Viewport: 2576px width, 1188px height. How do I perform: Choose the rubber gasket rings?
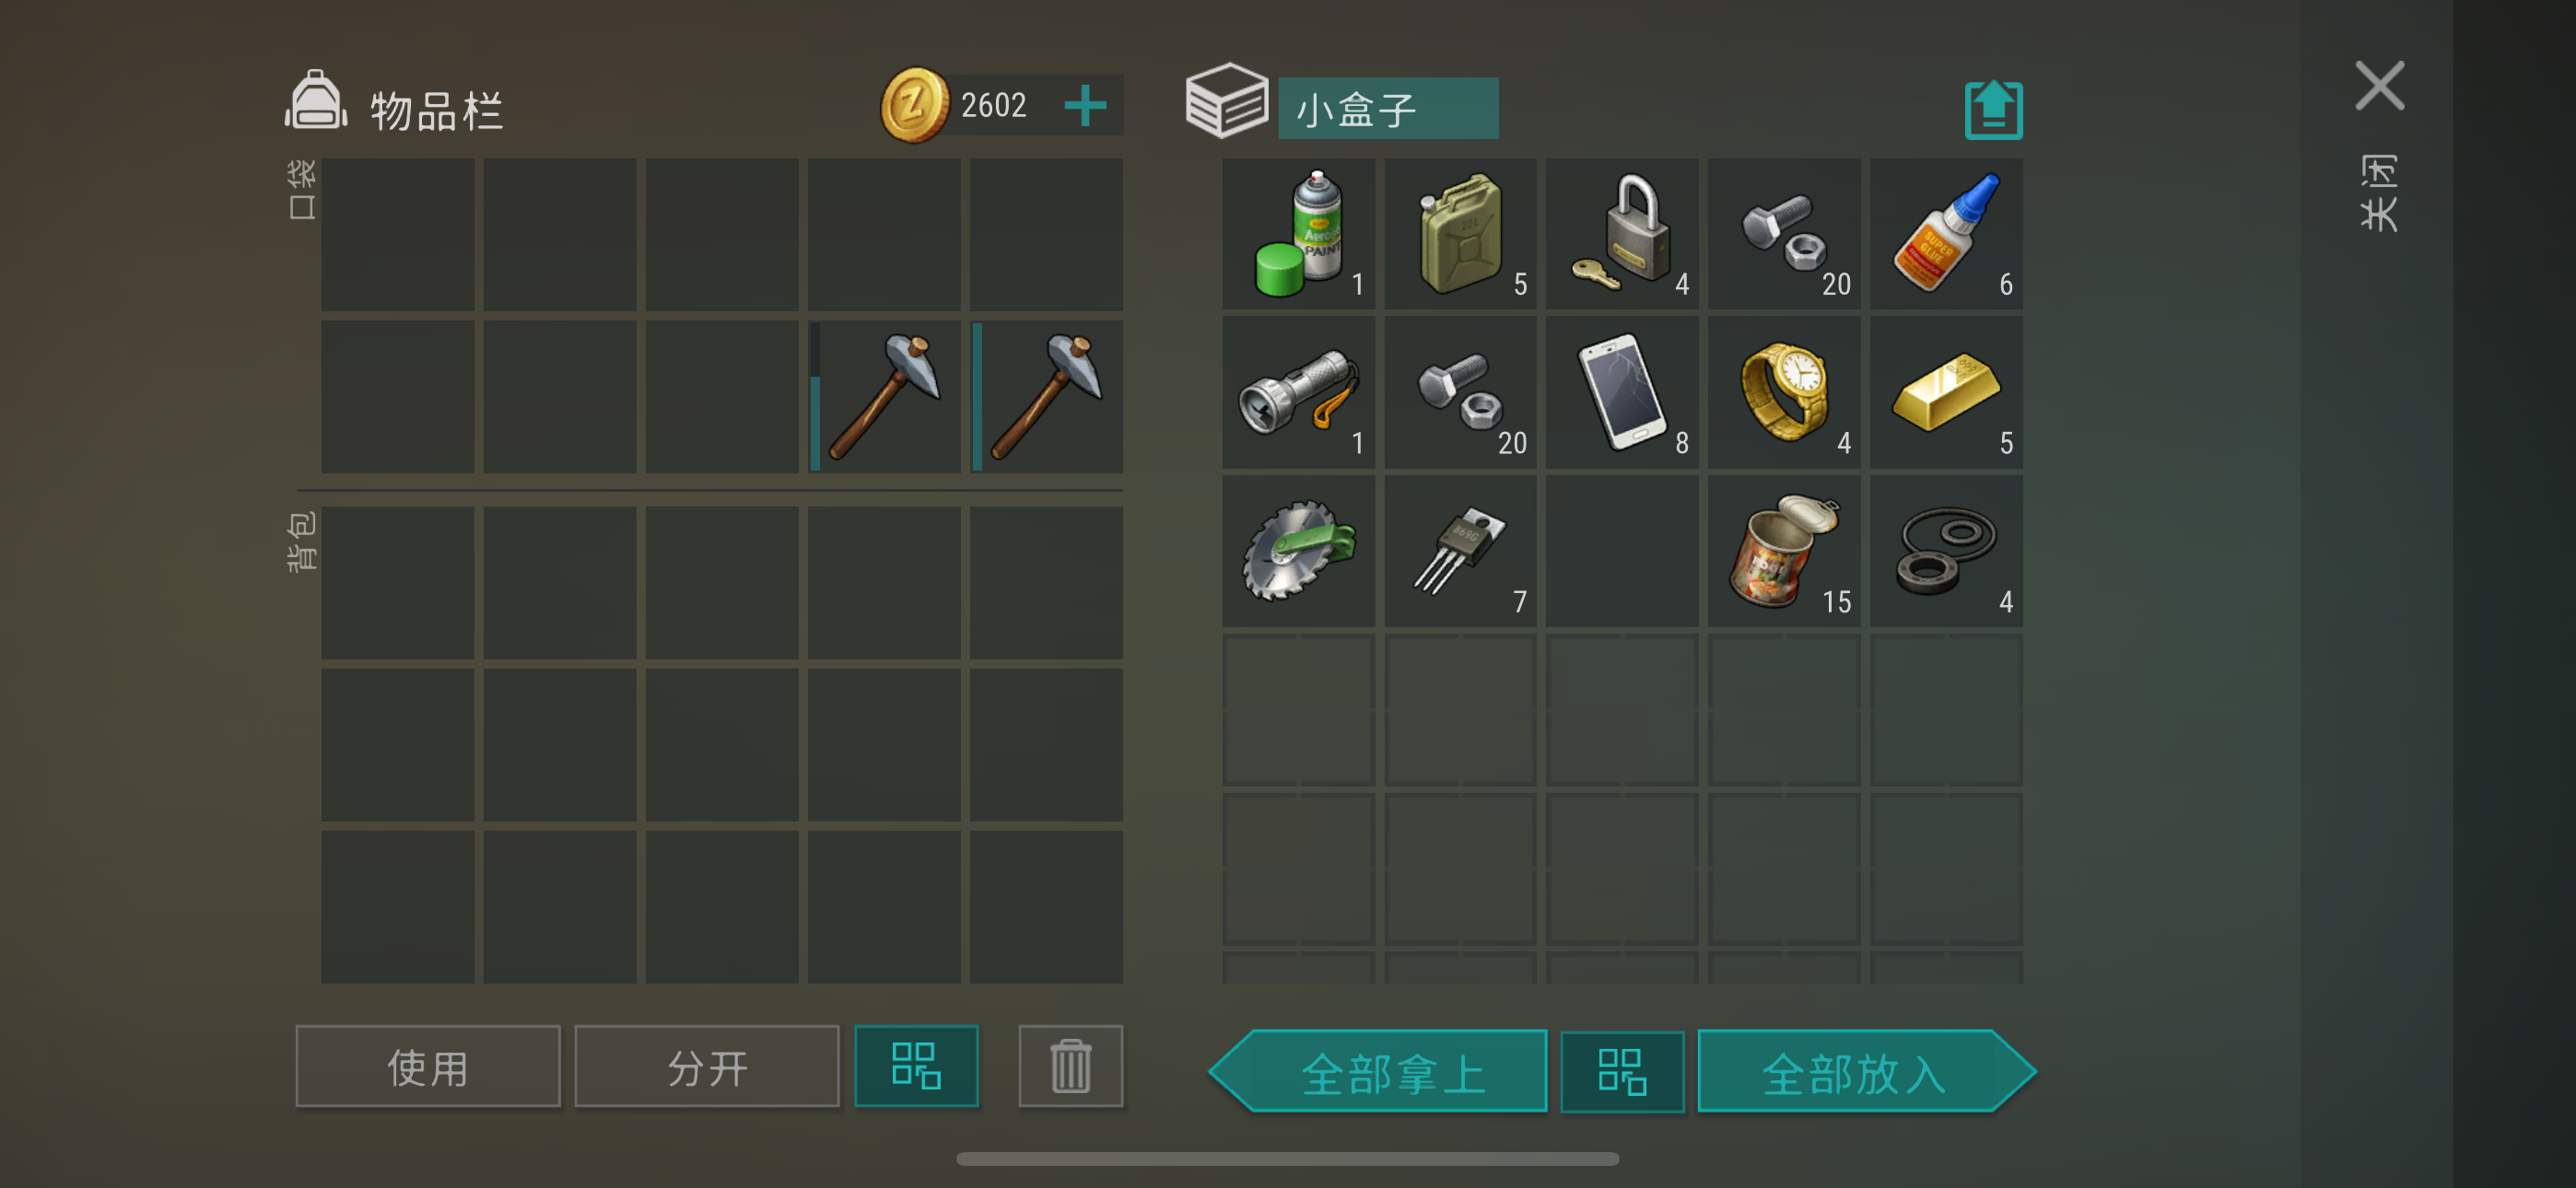tap(1946, 551)
